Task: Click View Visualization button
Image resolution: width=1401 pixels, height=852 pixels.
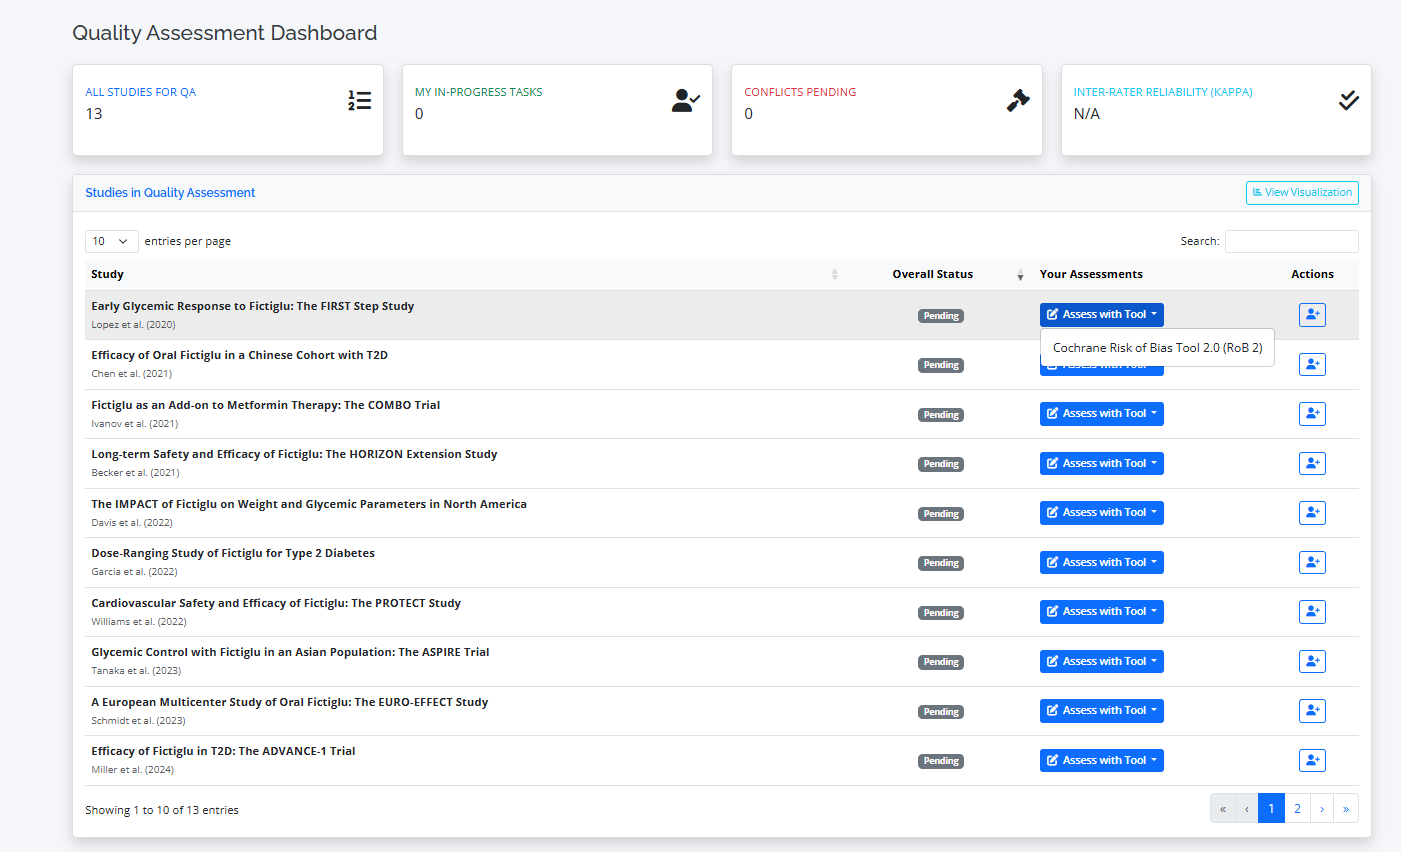Action: (x=1301, y=193)
